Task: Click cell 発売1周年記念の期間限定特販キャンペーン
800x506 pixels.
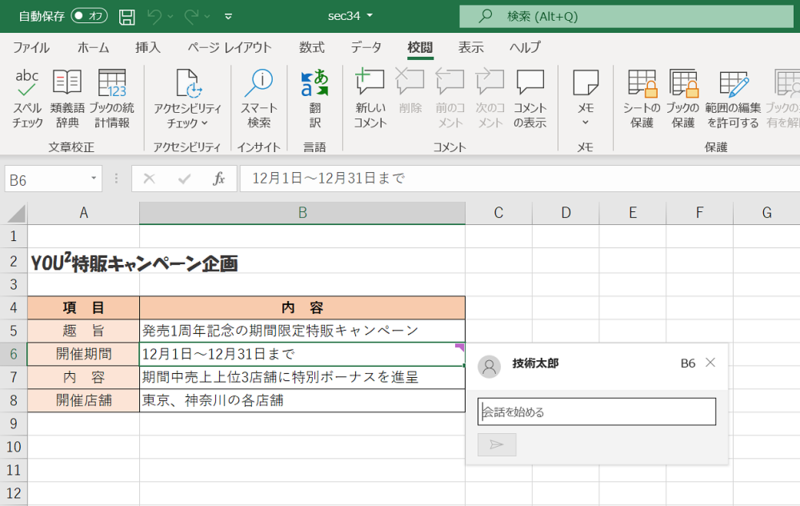Action: coord(303,331)
